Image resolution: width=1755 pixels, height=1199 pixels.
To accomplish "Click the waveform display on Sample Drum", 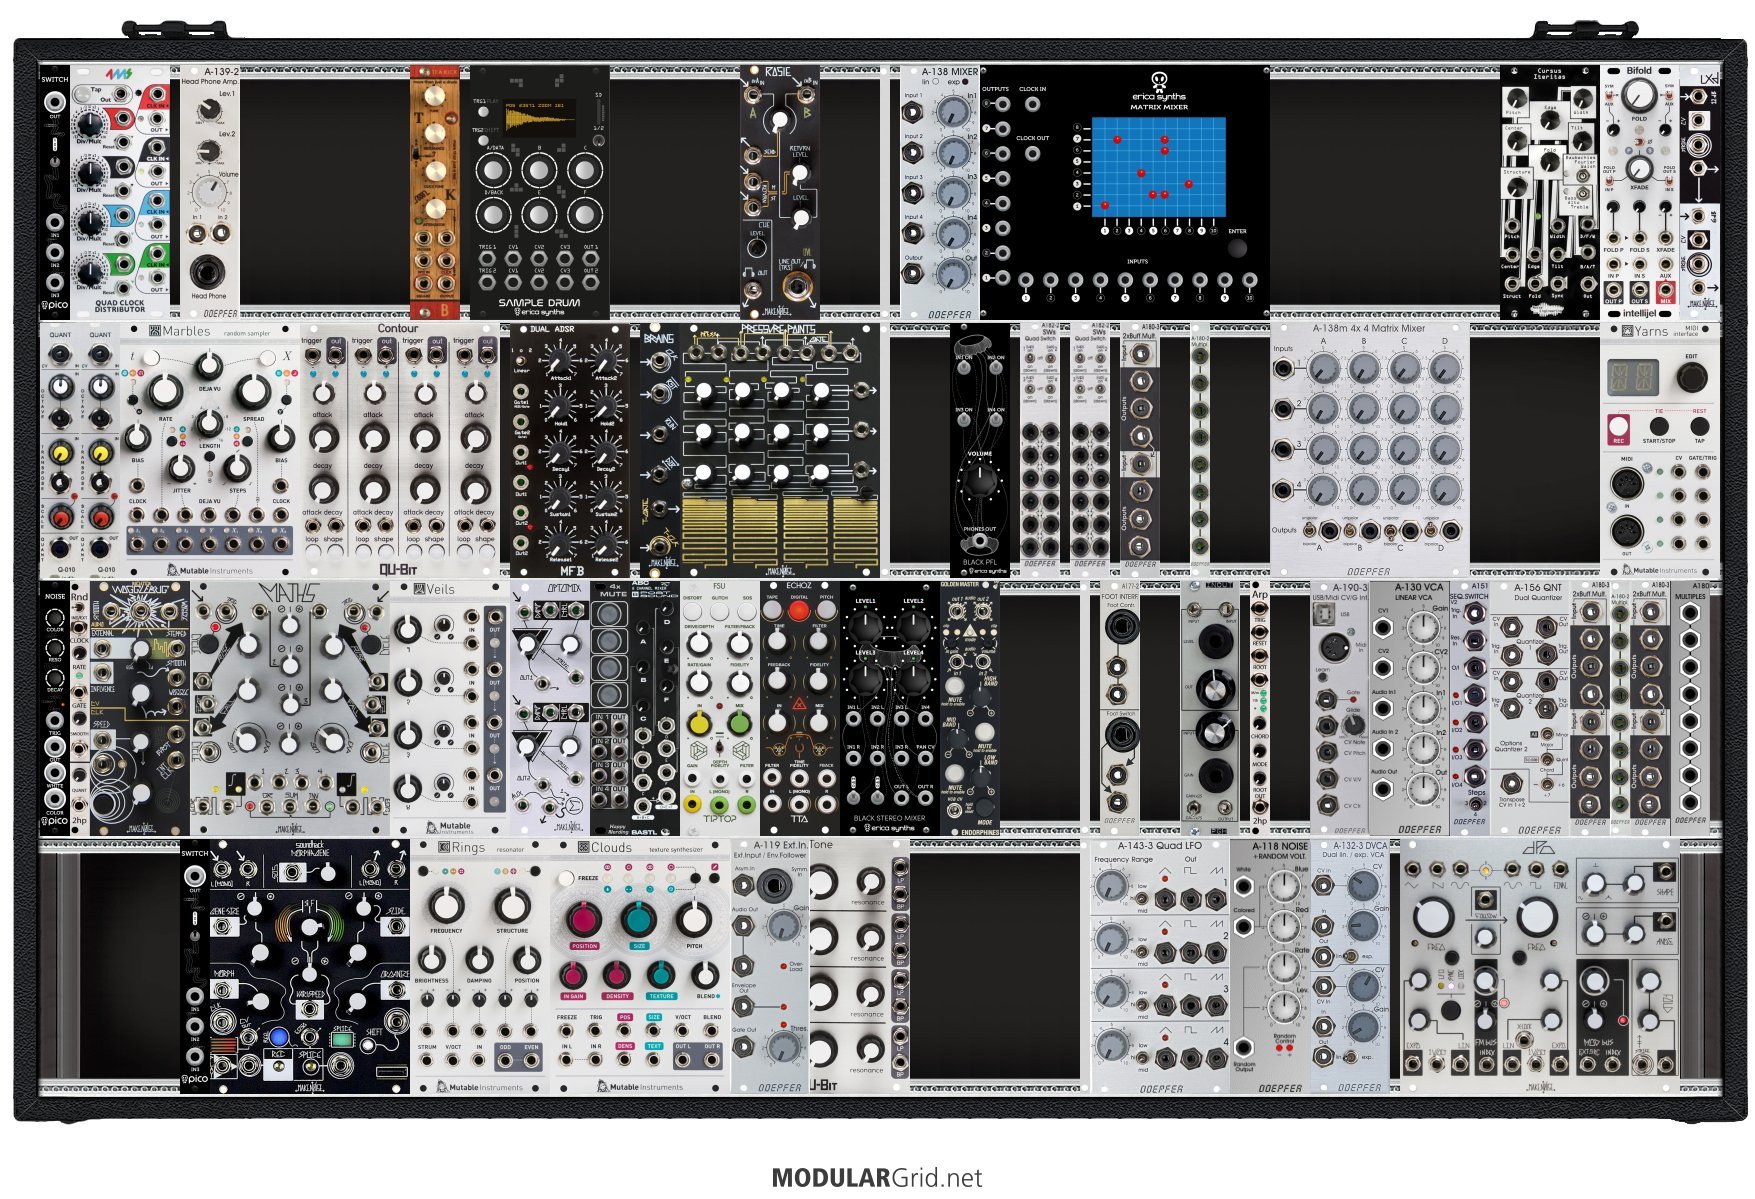I will [539, 120].
